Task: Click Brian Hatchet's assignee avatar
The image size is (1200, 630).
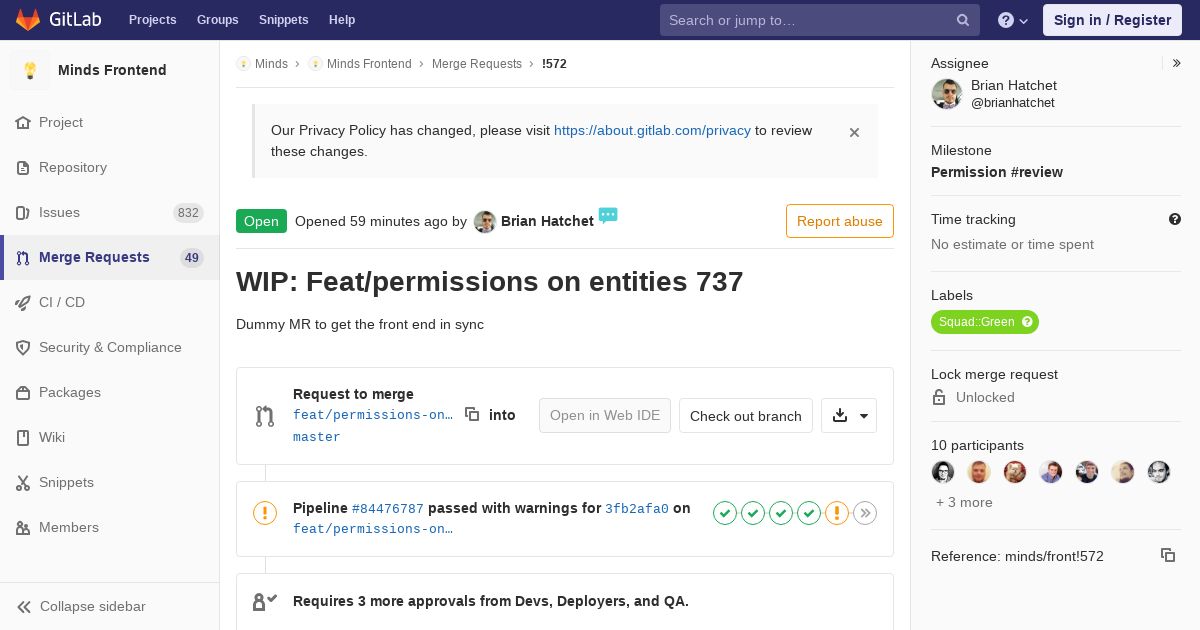Action: 946,94
